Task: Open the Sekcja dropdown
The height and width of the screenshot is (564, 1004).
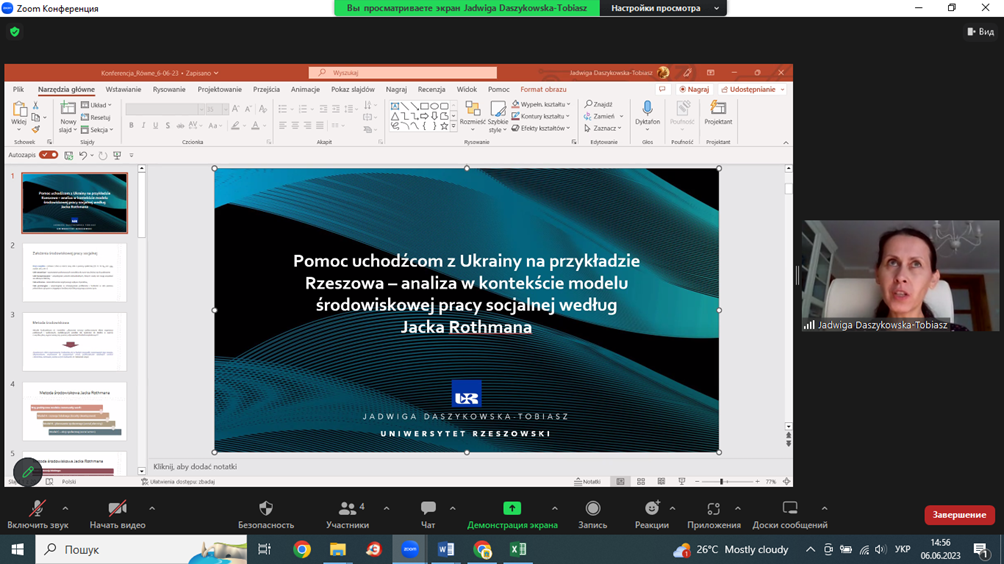Action: point(97,129)
